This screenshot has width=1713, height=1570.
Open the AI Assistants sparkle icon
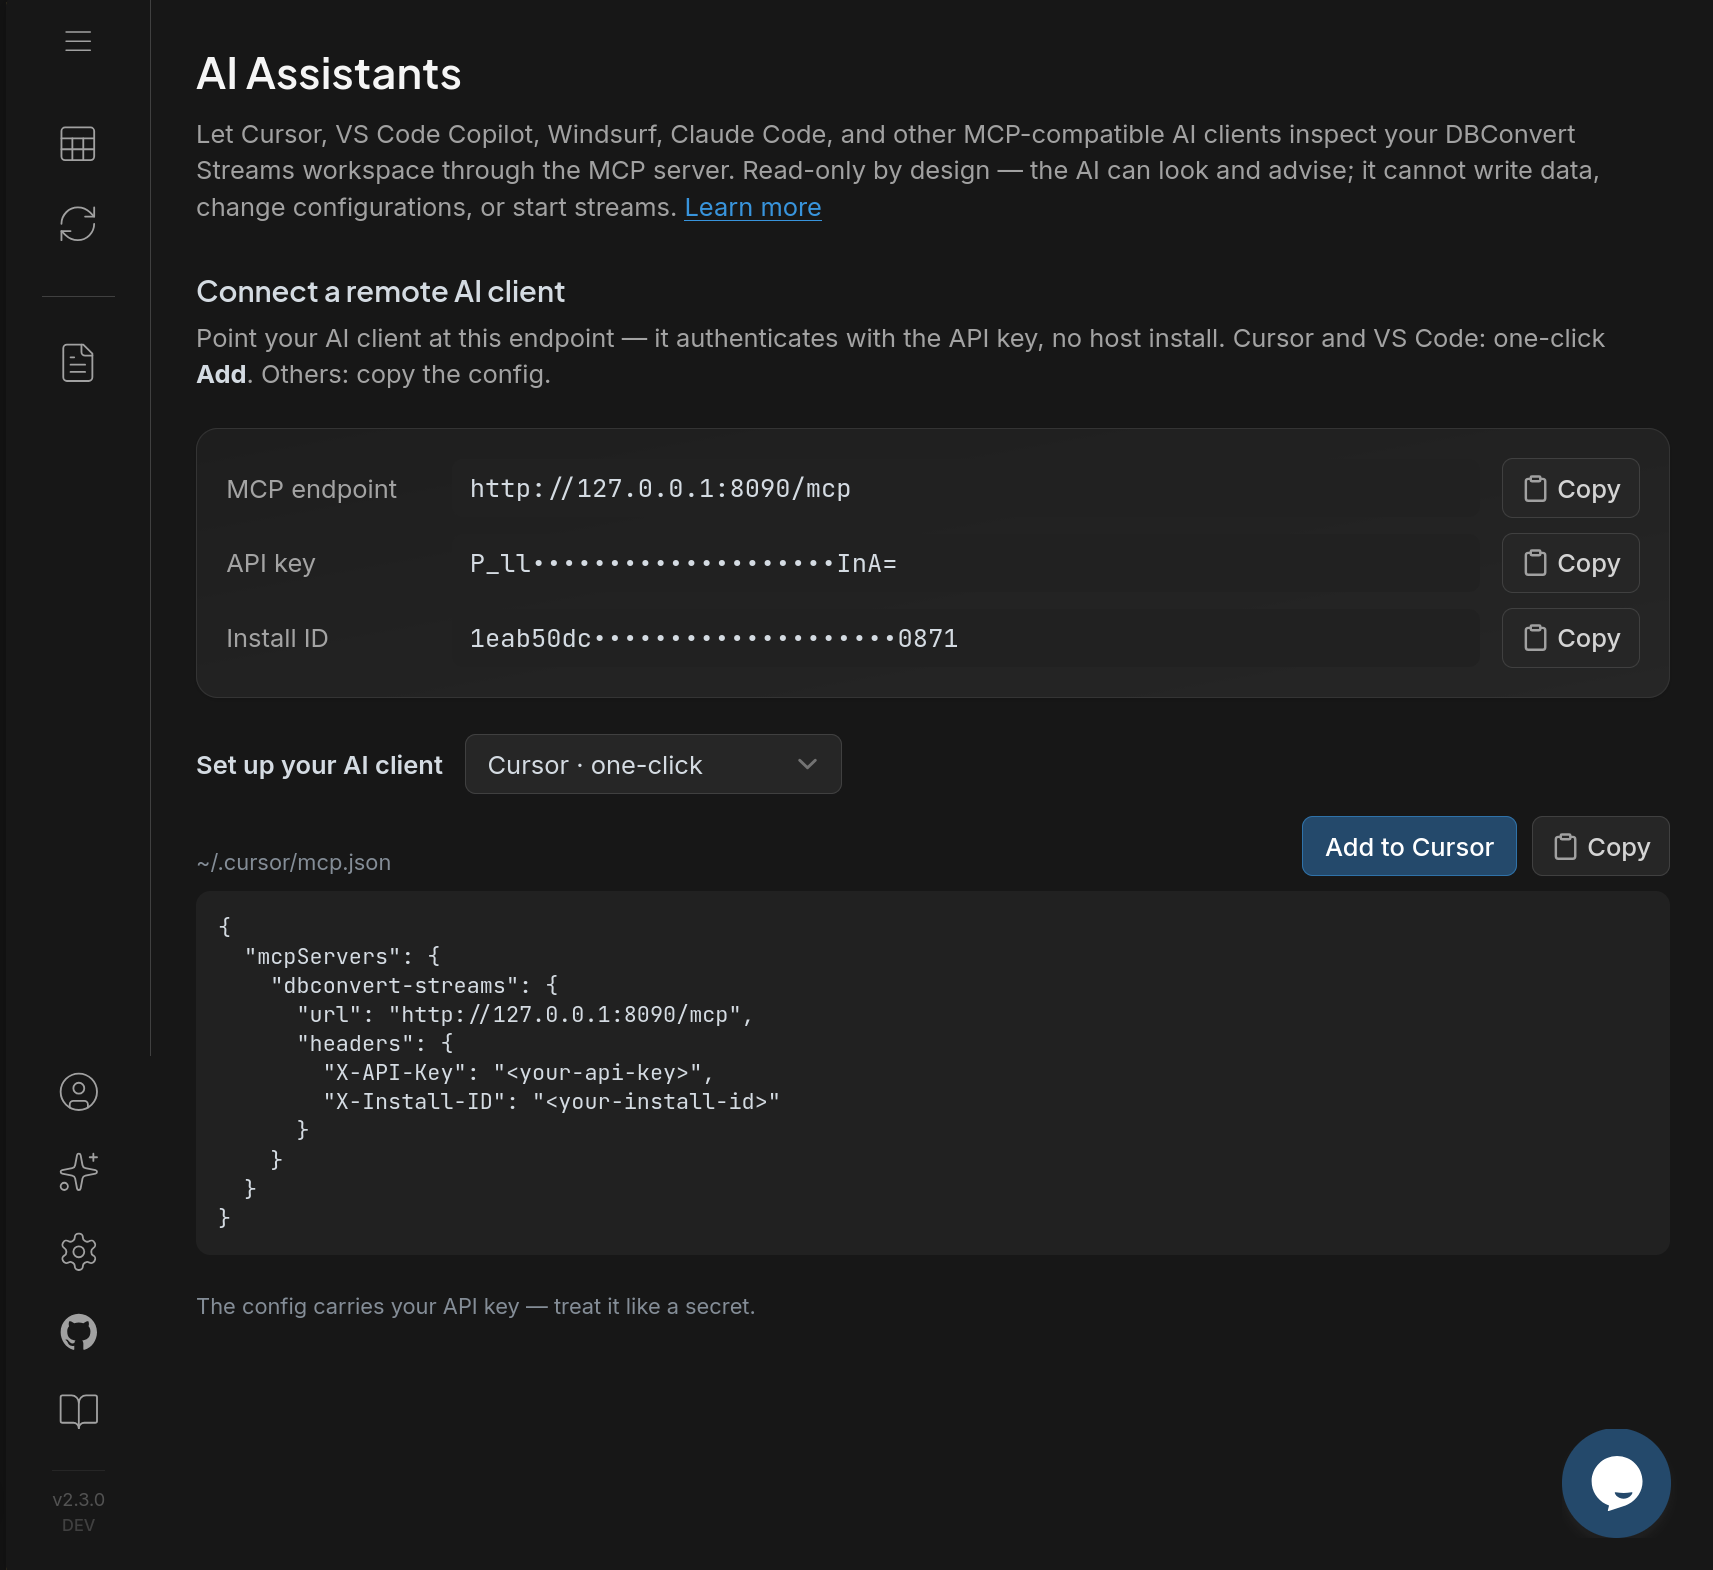(78, 1172)
